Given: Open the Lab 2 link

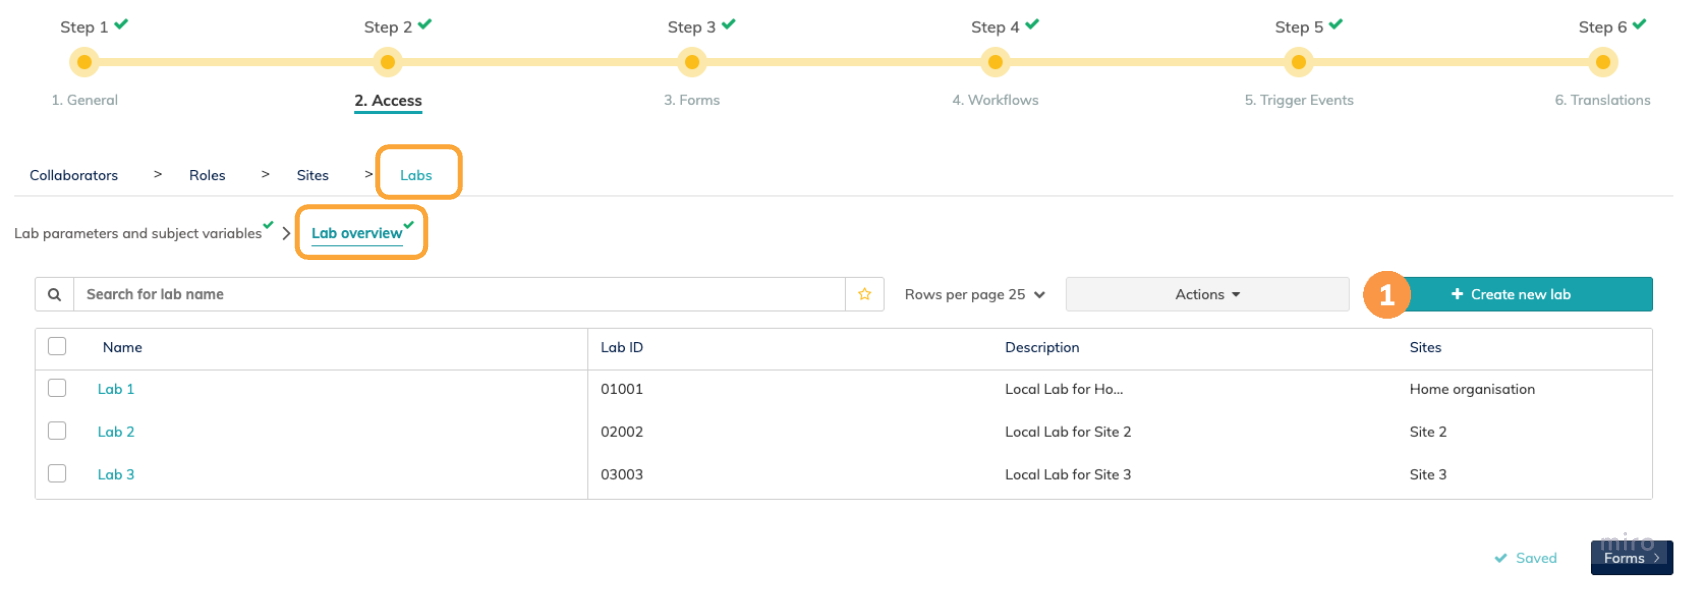Looking at the screenshot, I should click(x=116, y=432).
